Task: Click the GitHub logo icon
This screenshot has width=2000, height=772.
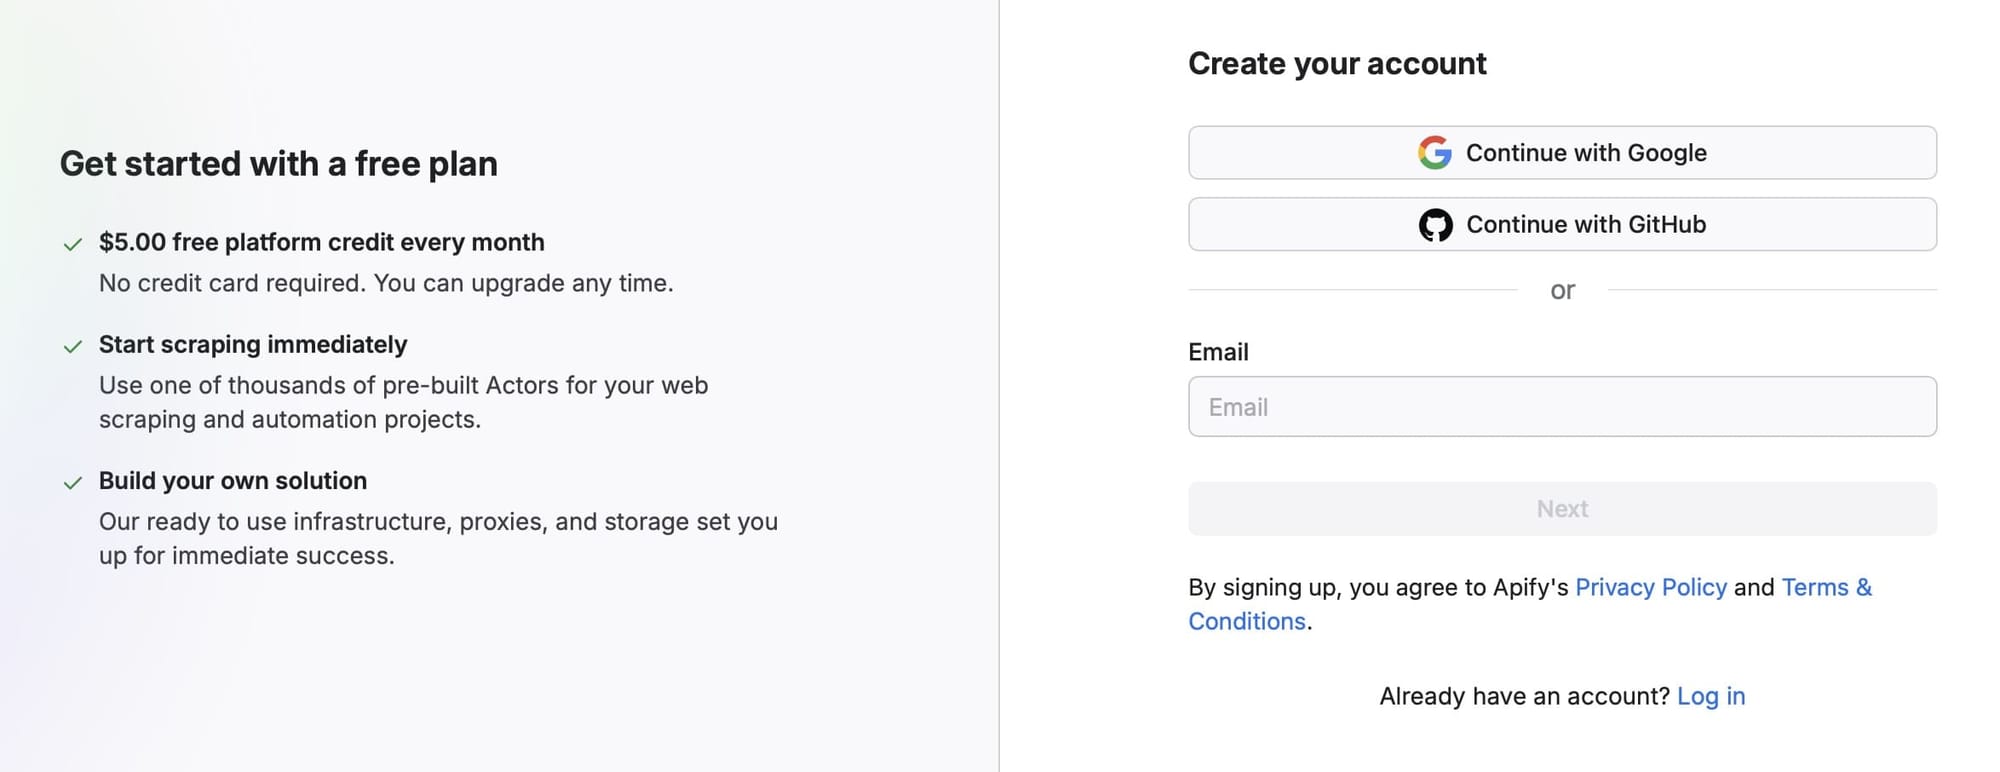Action: (1435, 224)
